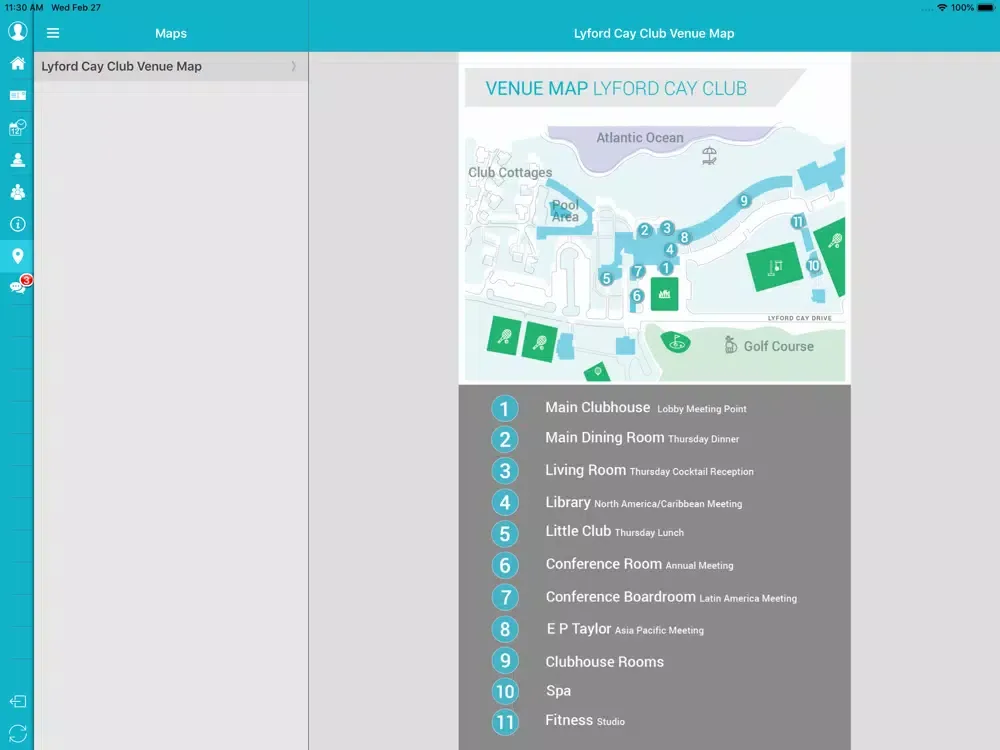The height and width of the screenshot is (750, 1000).
Task: Open the information icon in sidebar
Action: tap(18, 224)
